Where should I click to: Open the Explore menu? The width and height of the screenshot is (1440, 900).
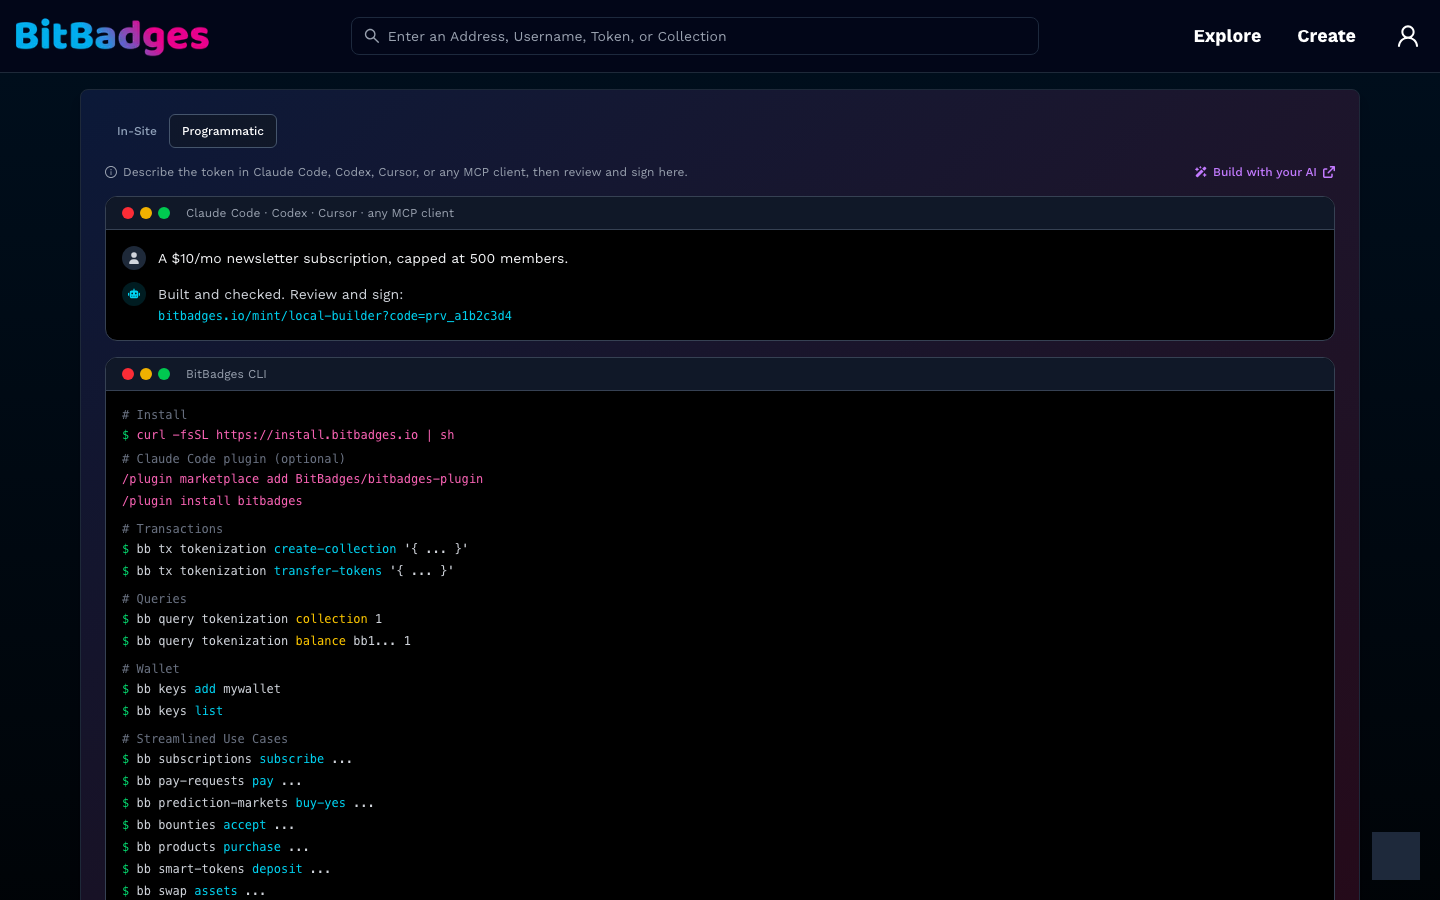click(x=1227, y=36)
